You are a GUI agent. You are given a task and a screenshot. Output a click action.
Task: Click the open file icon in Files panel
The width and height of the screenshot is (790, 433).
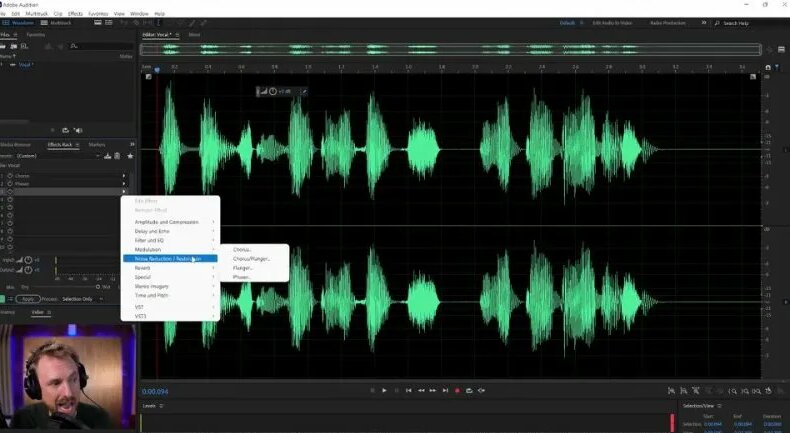(x=4, y=46)
